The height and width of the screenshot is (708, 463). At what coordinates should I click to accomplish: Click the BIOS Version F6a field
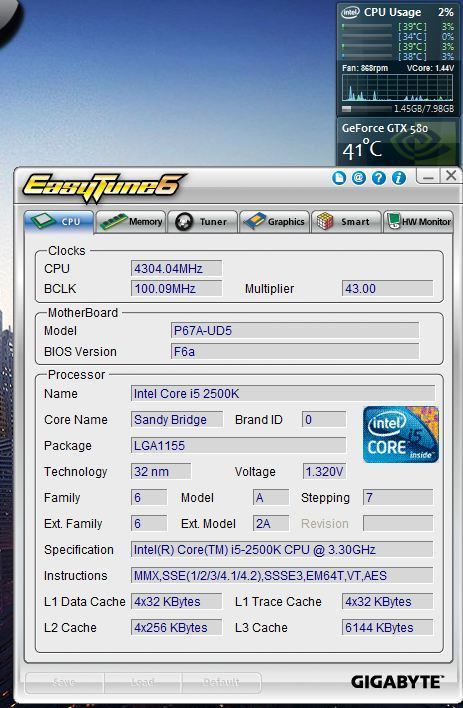295,351
